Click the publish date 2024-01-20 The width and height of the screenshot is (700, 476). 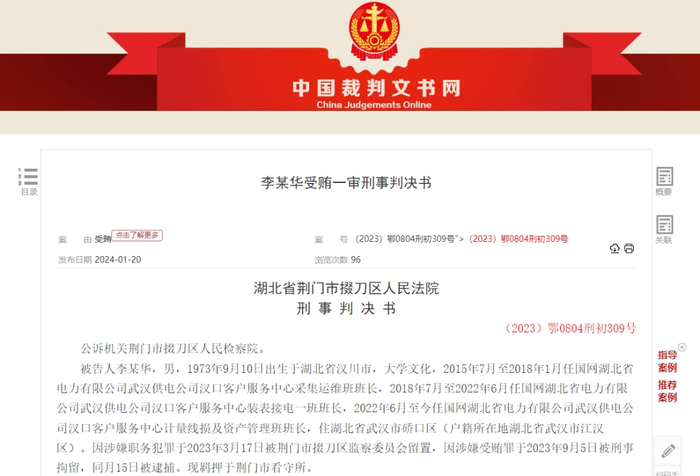click(x=118, y=259)
